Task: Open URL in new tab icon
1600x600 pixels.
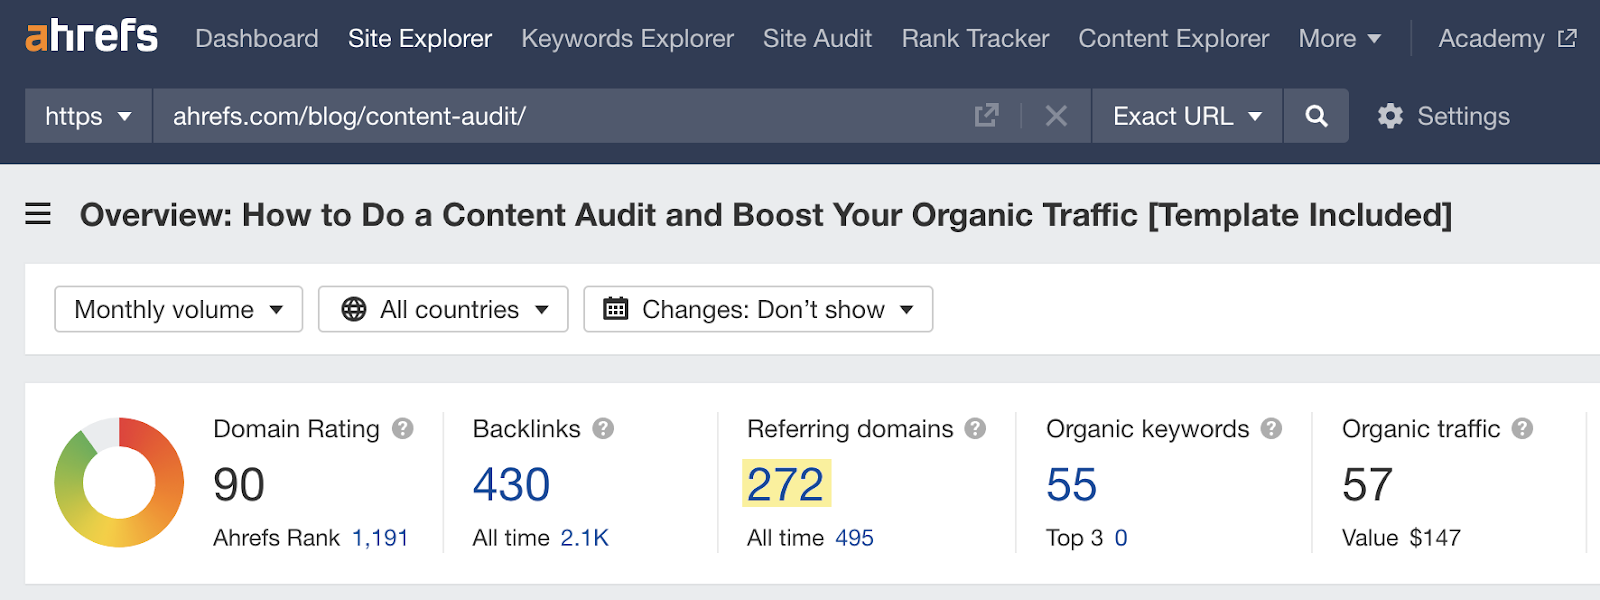Action: click(986, 116)
